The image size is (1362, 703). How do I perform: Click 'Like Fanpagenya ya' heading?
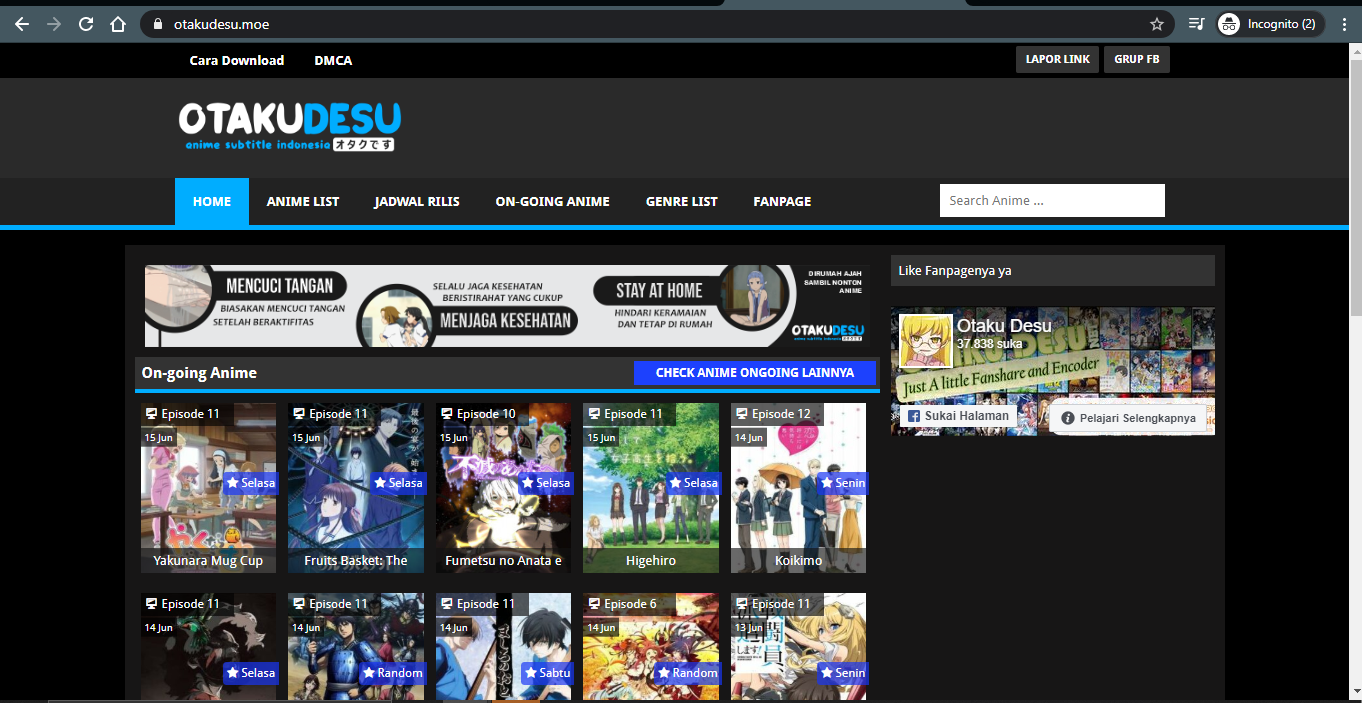pyautogui.click(x=955, y=270)
